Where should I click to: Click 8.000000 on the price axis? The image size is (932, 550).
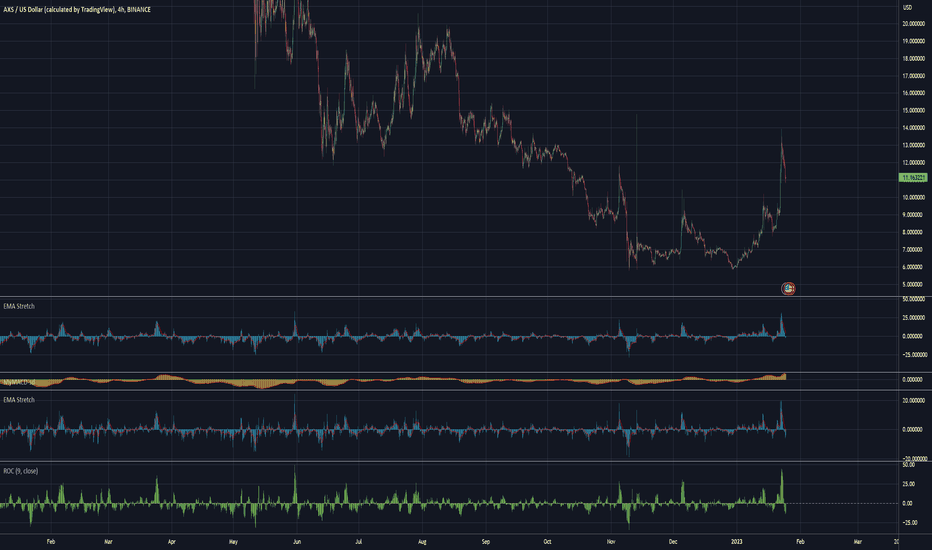point(914,232)
